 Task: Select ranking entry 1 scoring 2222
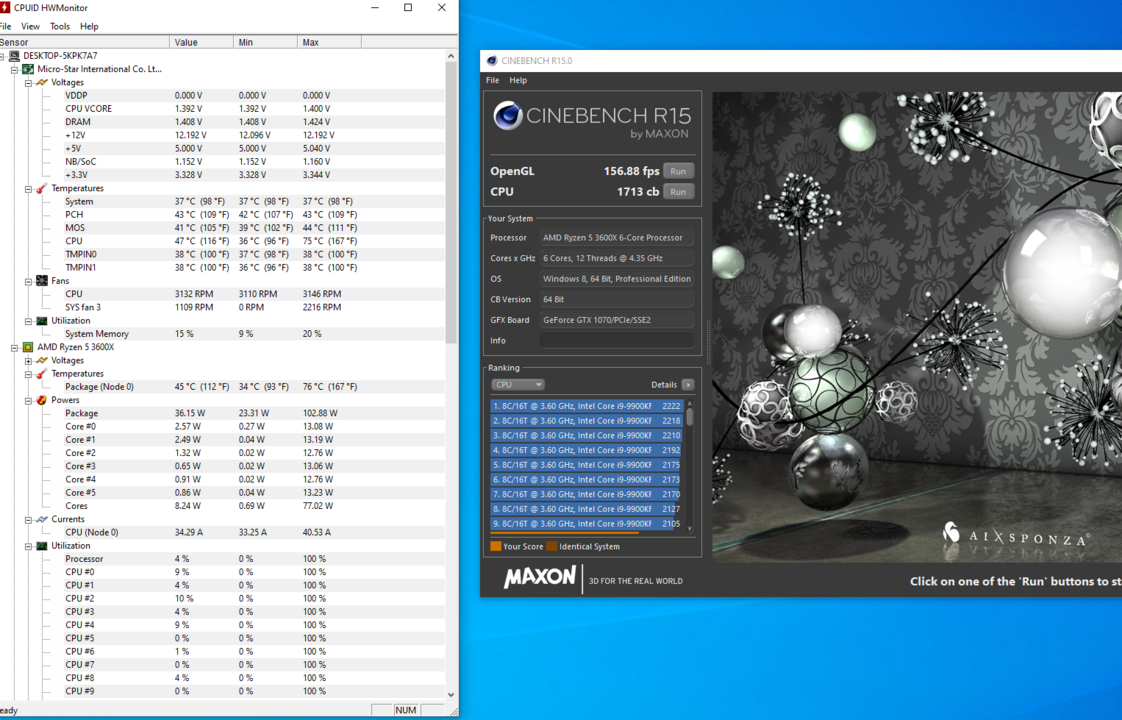[587, 406]
